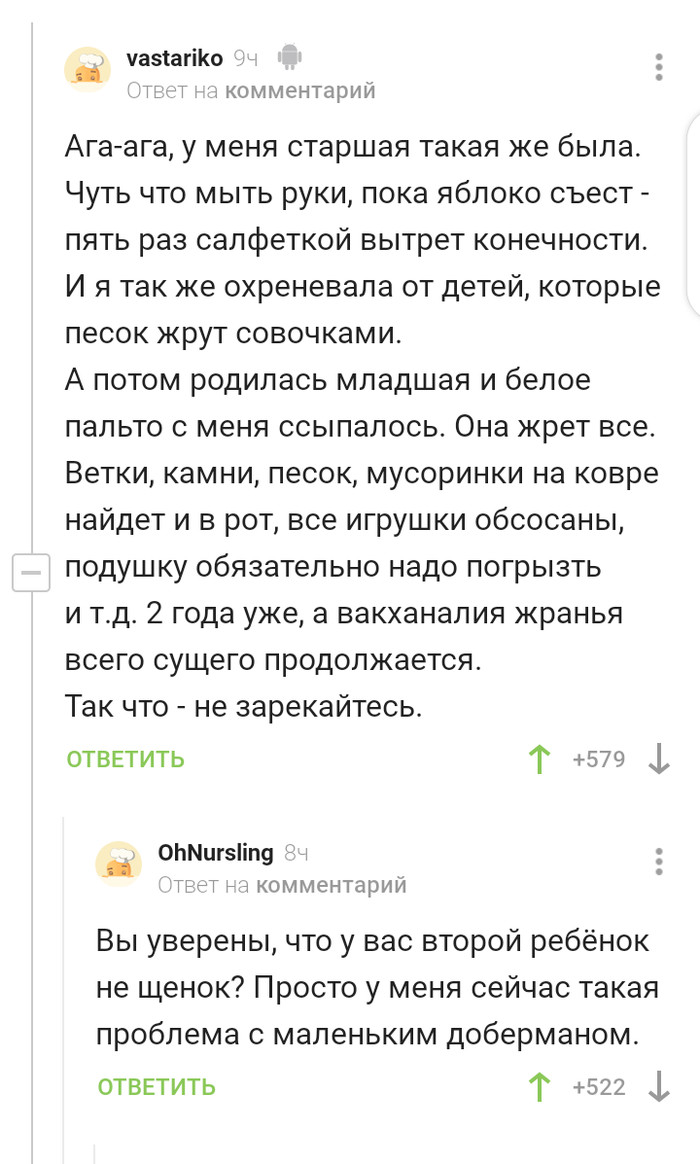Image resolution: width=700 pixels, height=1164 pixels.
Task: Open the three-dot menu on vastariko's comment
Action: point(658,68)
